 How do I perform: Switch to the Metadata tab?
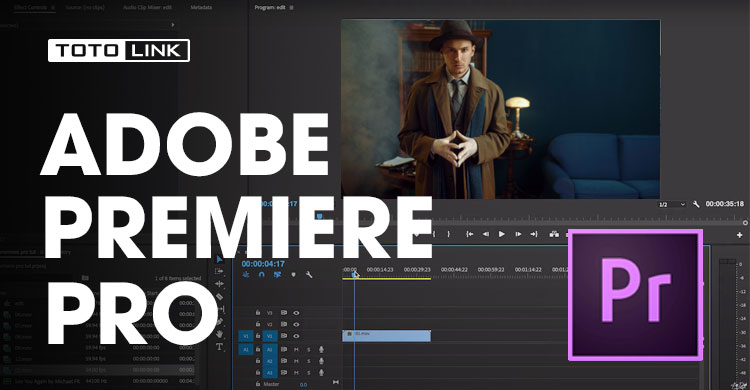pyautogui.click(x=201, y=8)
